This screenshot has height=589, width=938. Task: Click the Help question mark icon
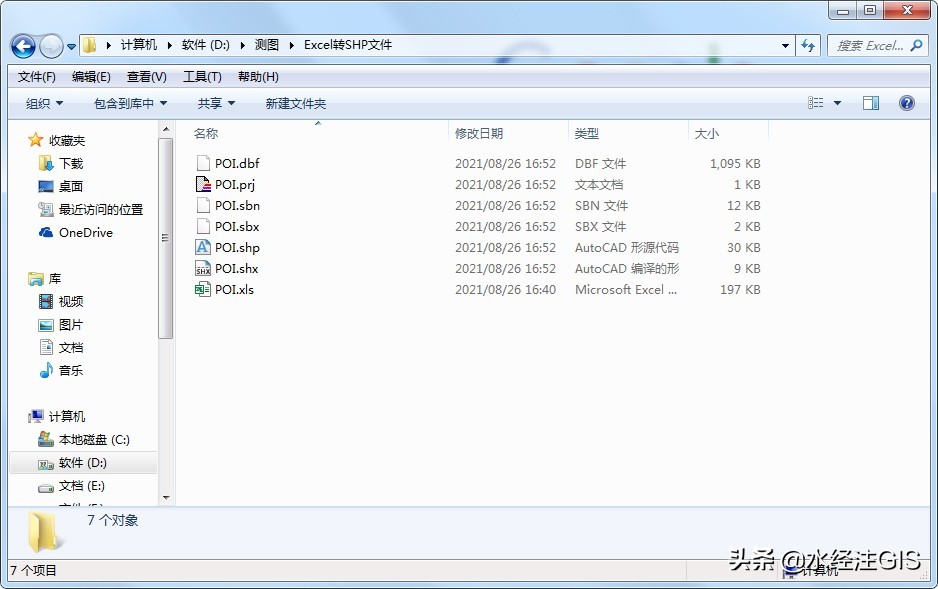pyautogui.click(x=906, y=102)
